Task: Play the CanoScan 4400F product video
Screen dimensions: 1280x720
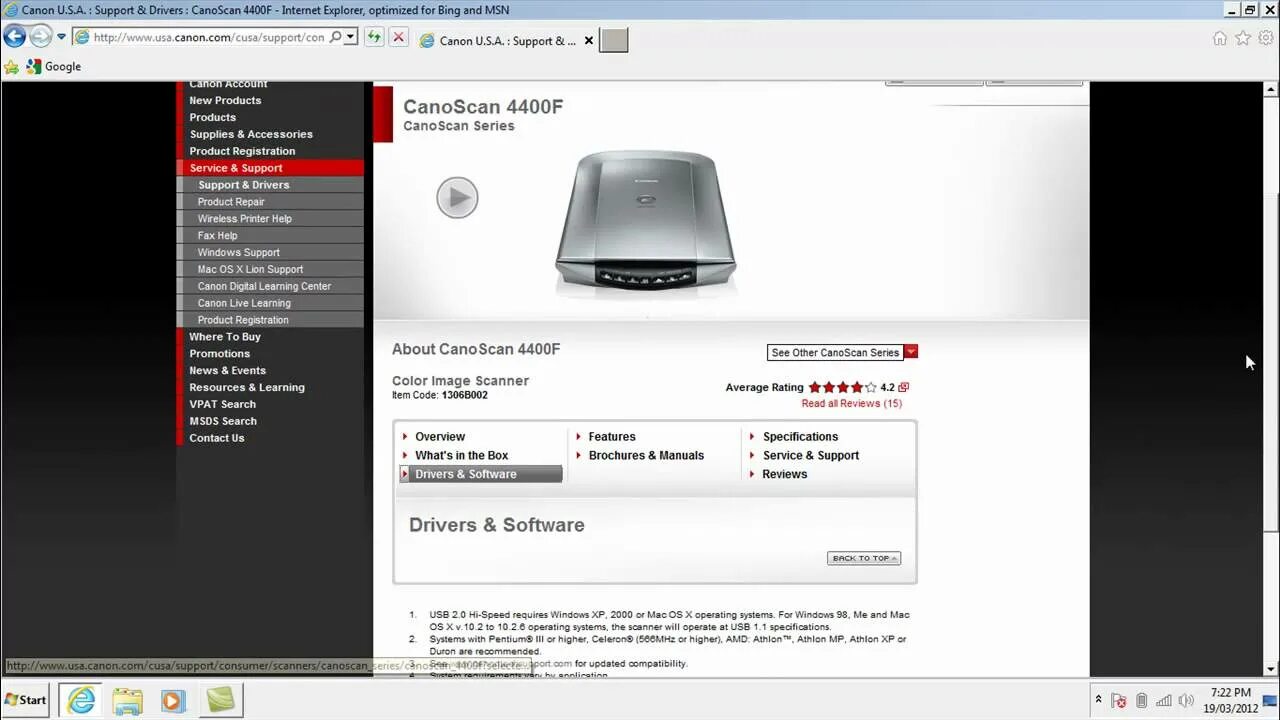Action: tap(457, 197)
